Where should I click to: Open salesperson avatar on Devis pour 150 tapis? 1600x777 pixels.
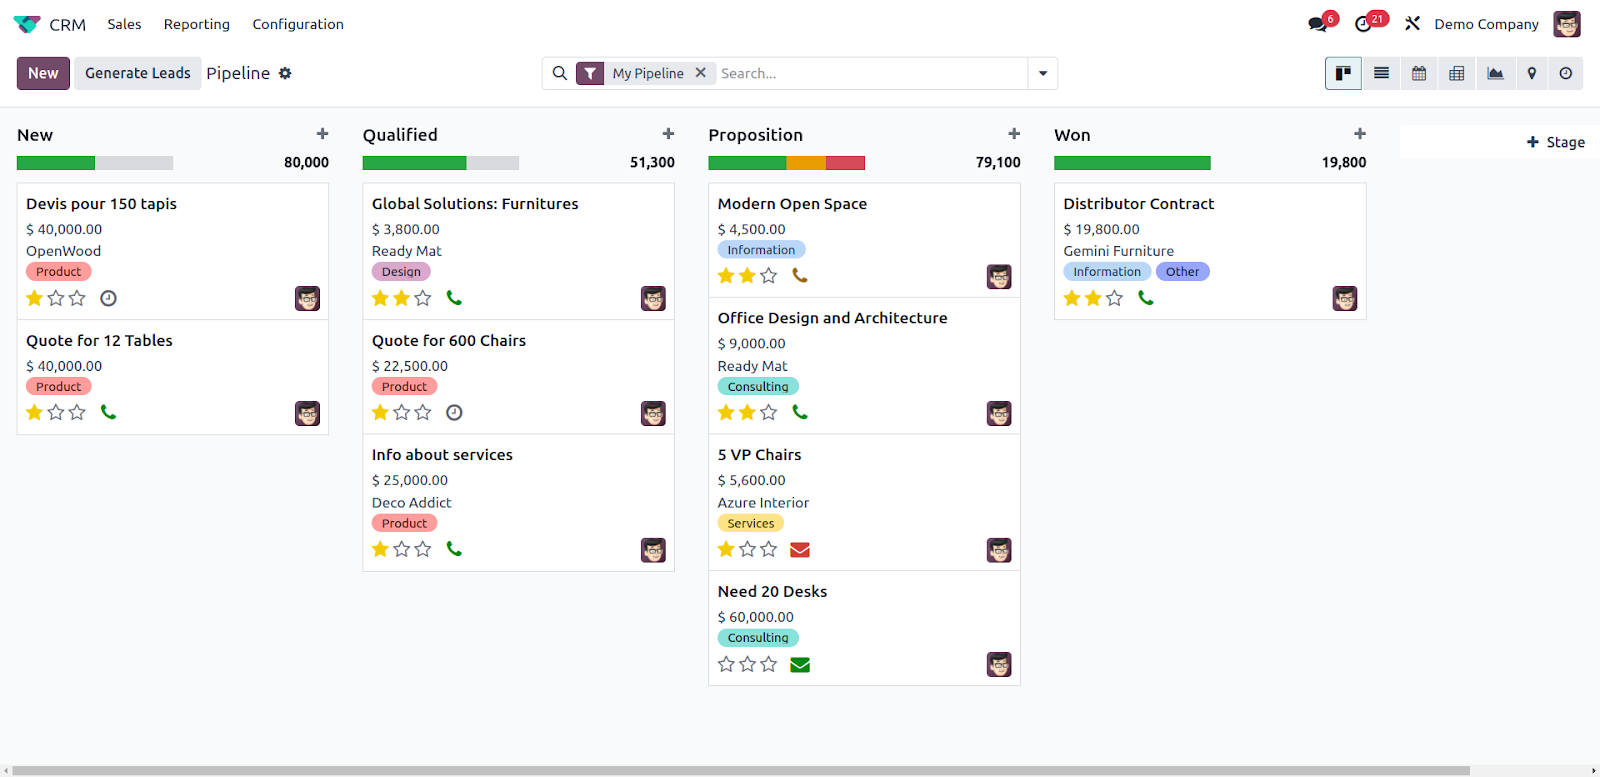click(x=308, y=299)
